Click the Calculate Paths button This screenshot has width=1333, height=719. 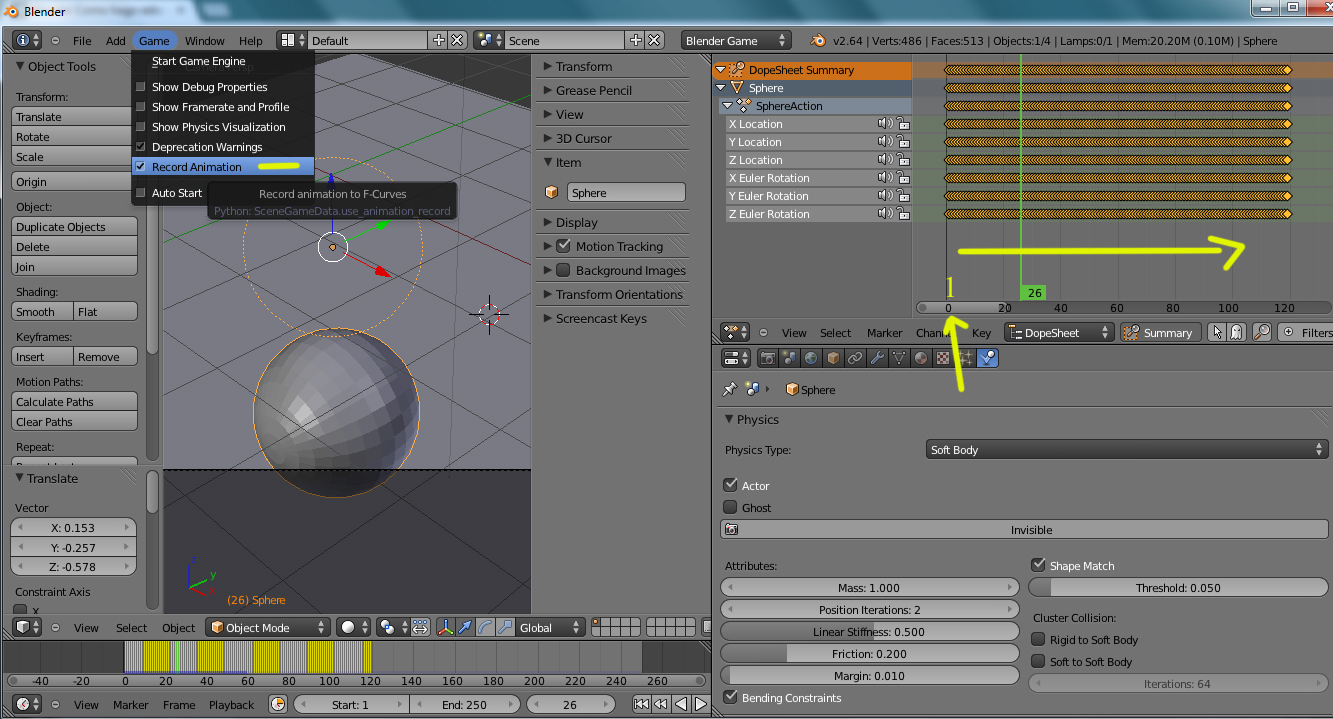click(x=75, y=402)
